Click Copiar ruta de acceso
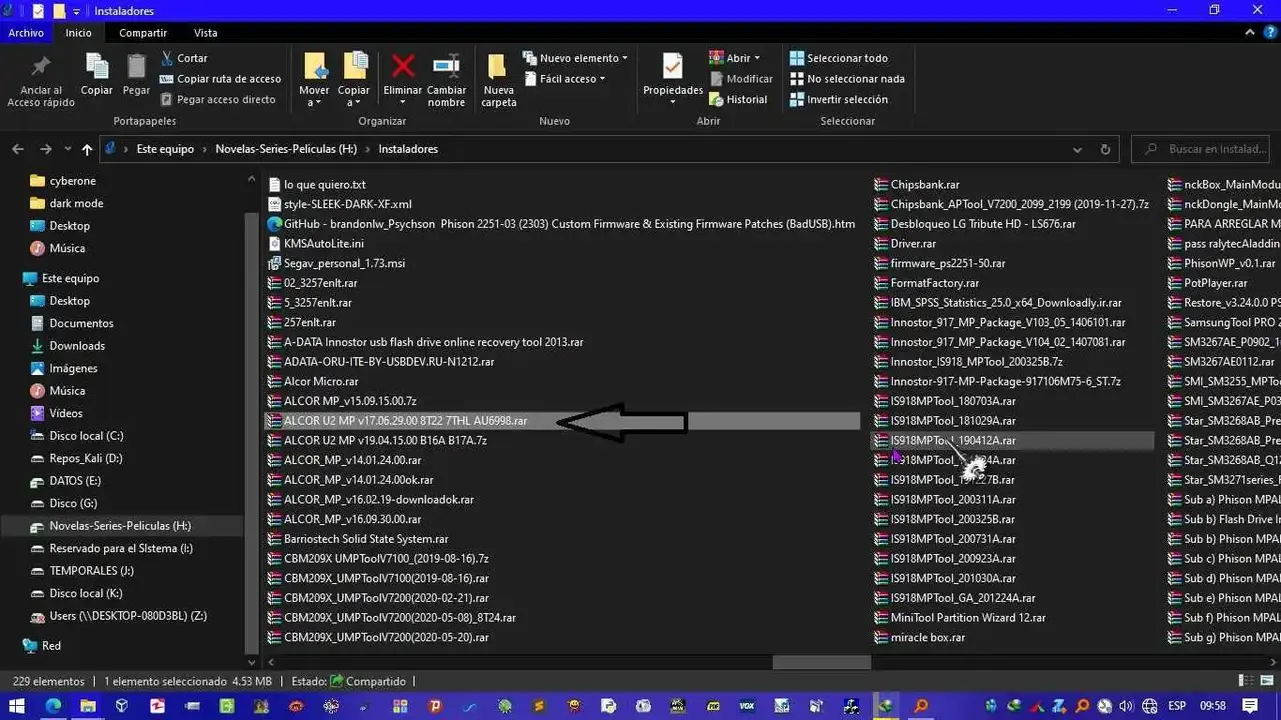 [x=220, y=79]
